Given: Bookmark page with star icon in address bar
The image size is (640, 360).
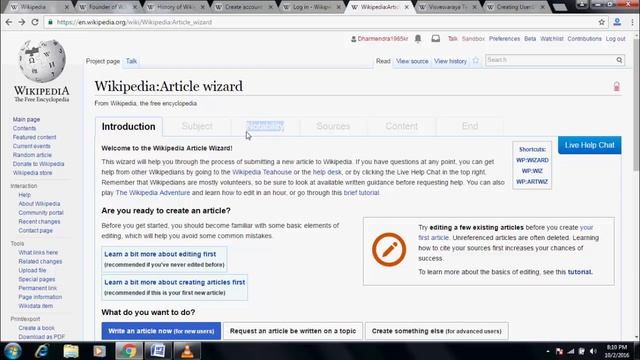Looking at the screenshot, I should (x=602, y=22).
